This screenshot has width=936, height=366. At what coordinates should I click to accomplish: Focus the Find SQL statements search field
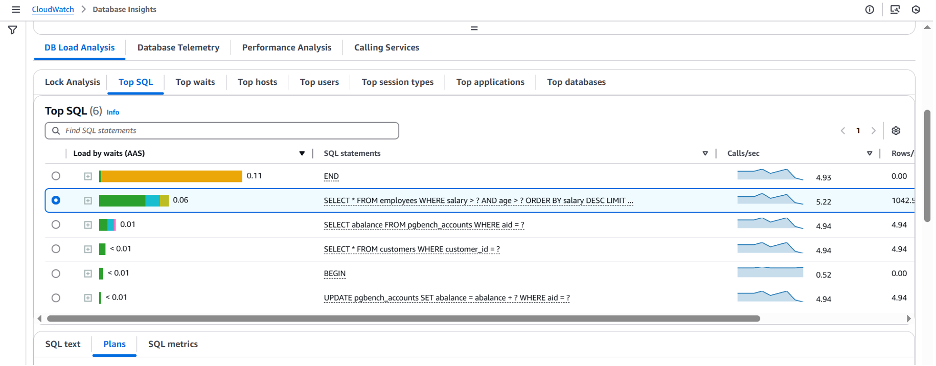point(221,130)
